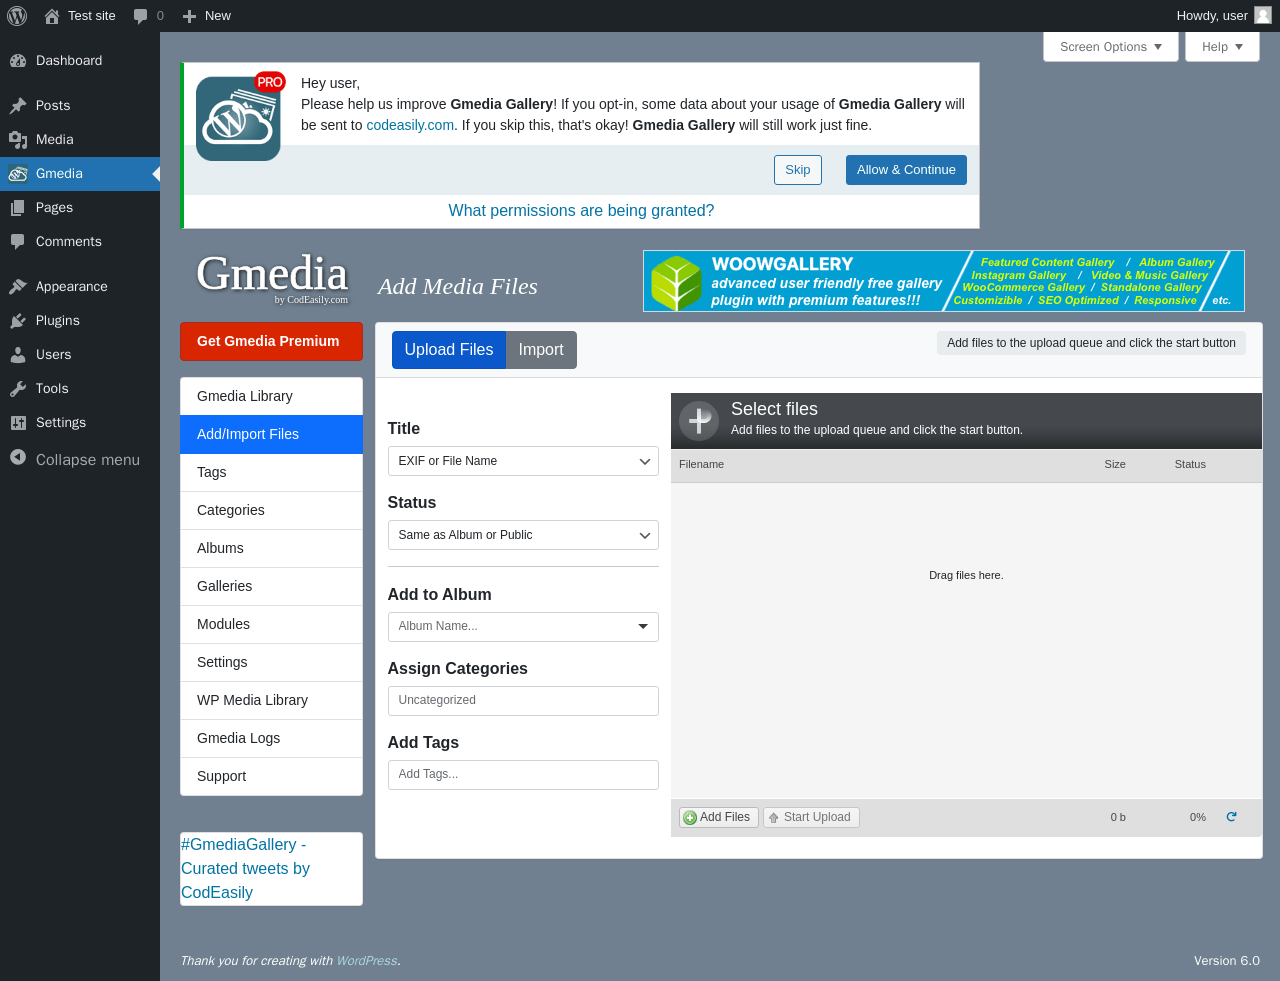Screen dimensions: 1280x981
Task: Click the Gmedia PRO cloud logo
Action: (240, 117)
